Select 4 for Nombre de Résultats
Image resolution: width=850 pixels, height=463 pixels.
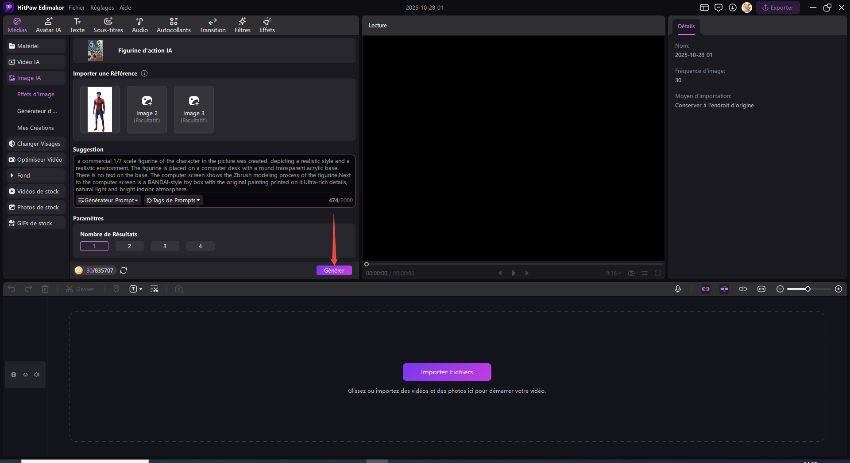pyautogui.click(x=200, y=246)
